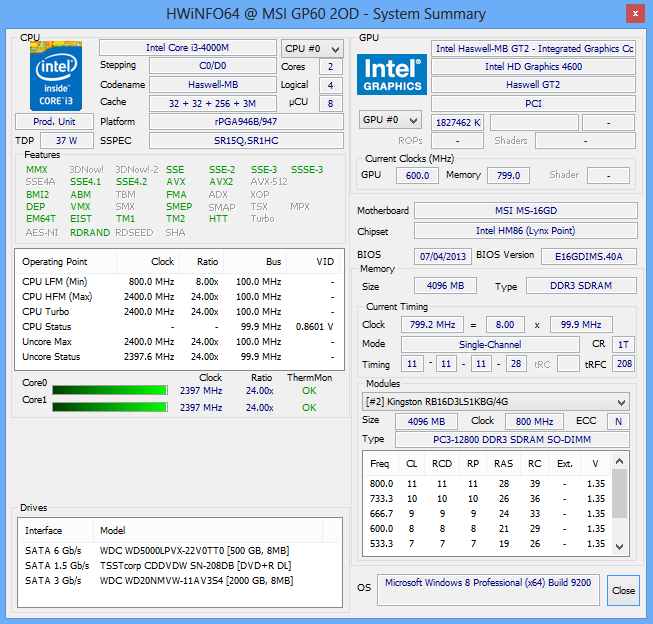Click the Prod. Unit button
This screenshot has width=653, height=624.
pos(54,122)
